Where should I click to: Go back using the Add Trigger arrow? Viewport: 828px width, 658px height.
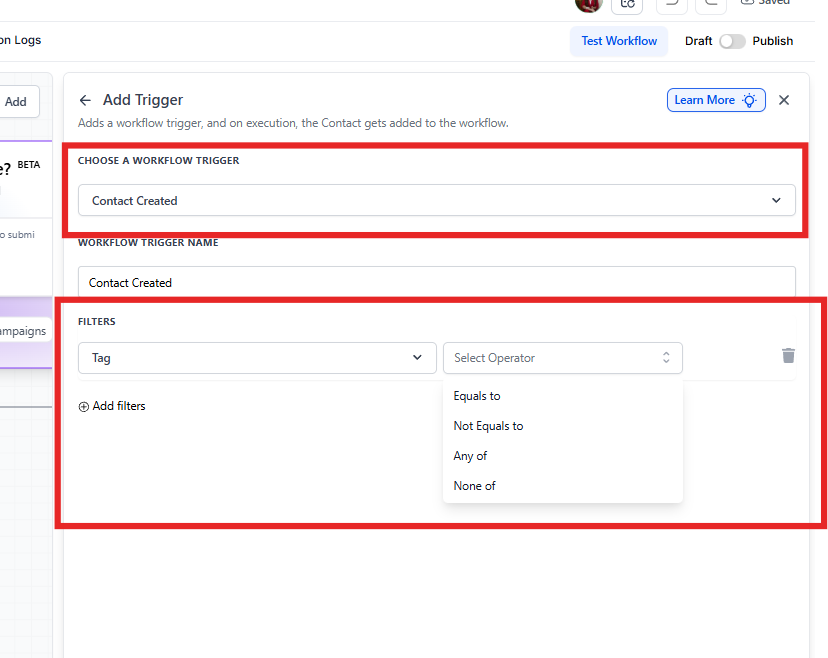85,100
